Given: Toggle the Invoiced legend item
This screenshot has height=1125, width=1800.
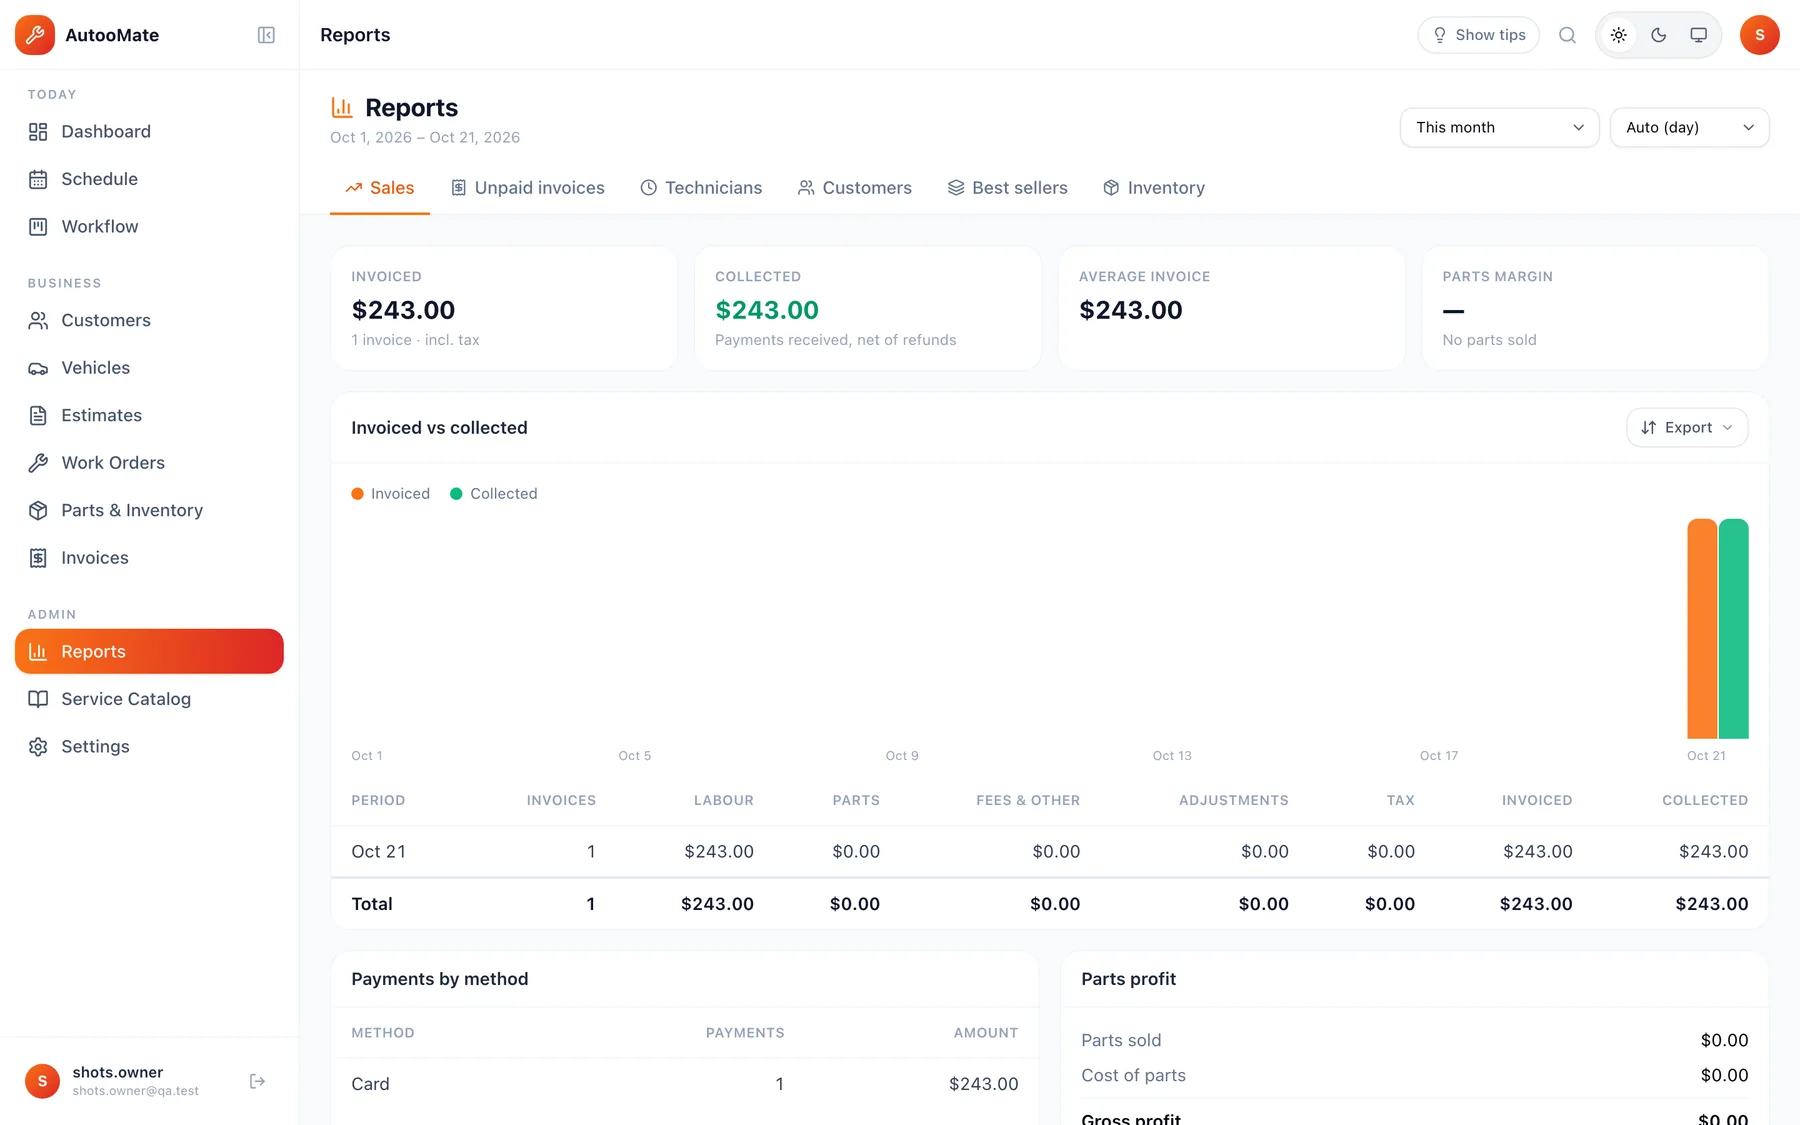Looking at the screenshot, I should point(390,494).
